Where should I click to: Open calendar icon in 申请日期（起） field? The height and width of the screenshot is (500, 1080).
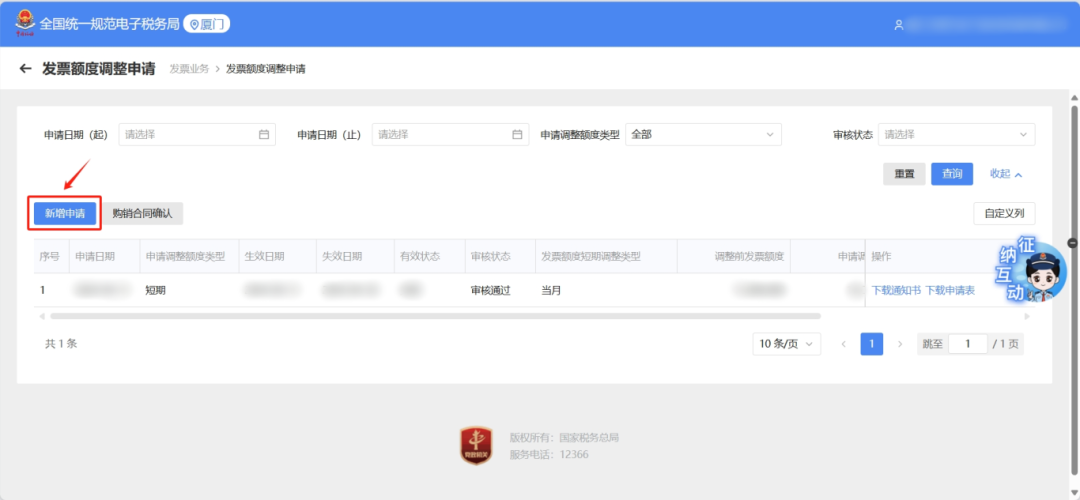pyautogui.click(x=264, y=134)
